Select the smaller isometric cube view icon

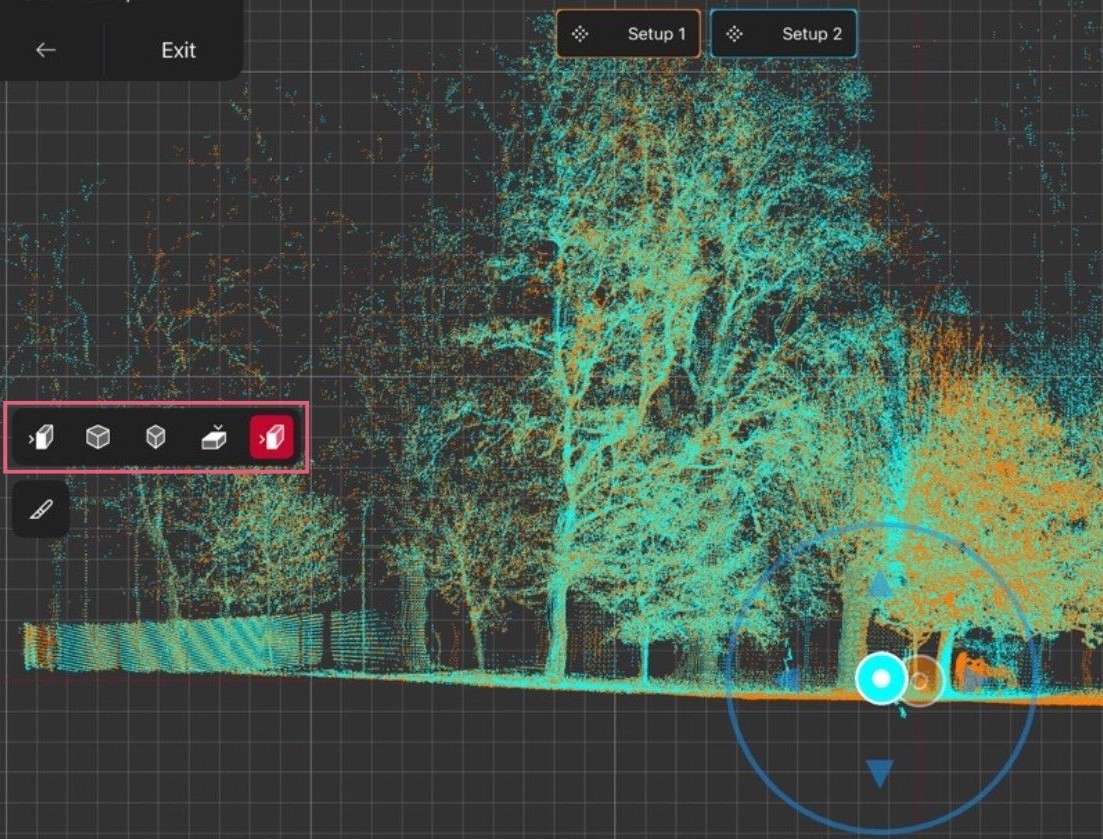(155, 437)
